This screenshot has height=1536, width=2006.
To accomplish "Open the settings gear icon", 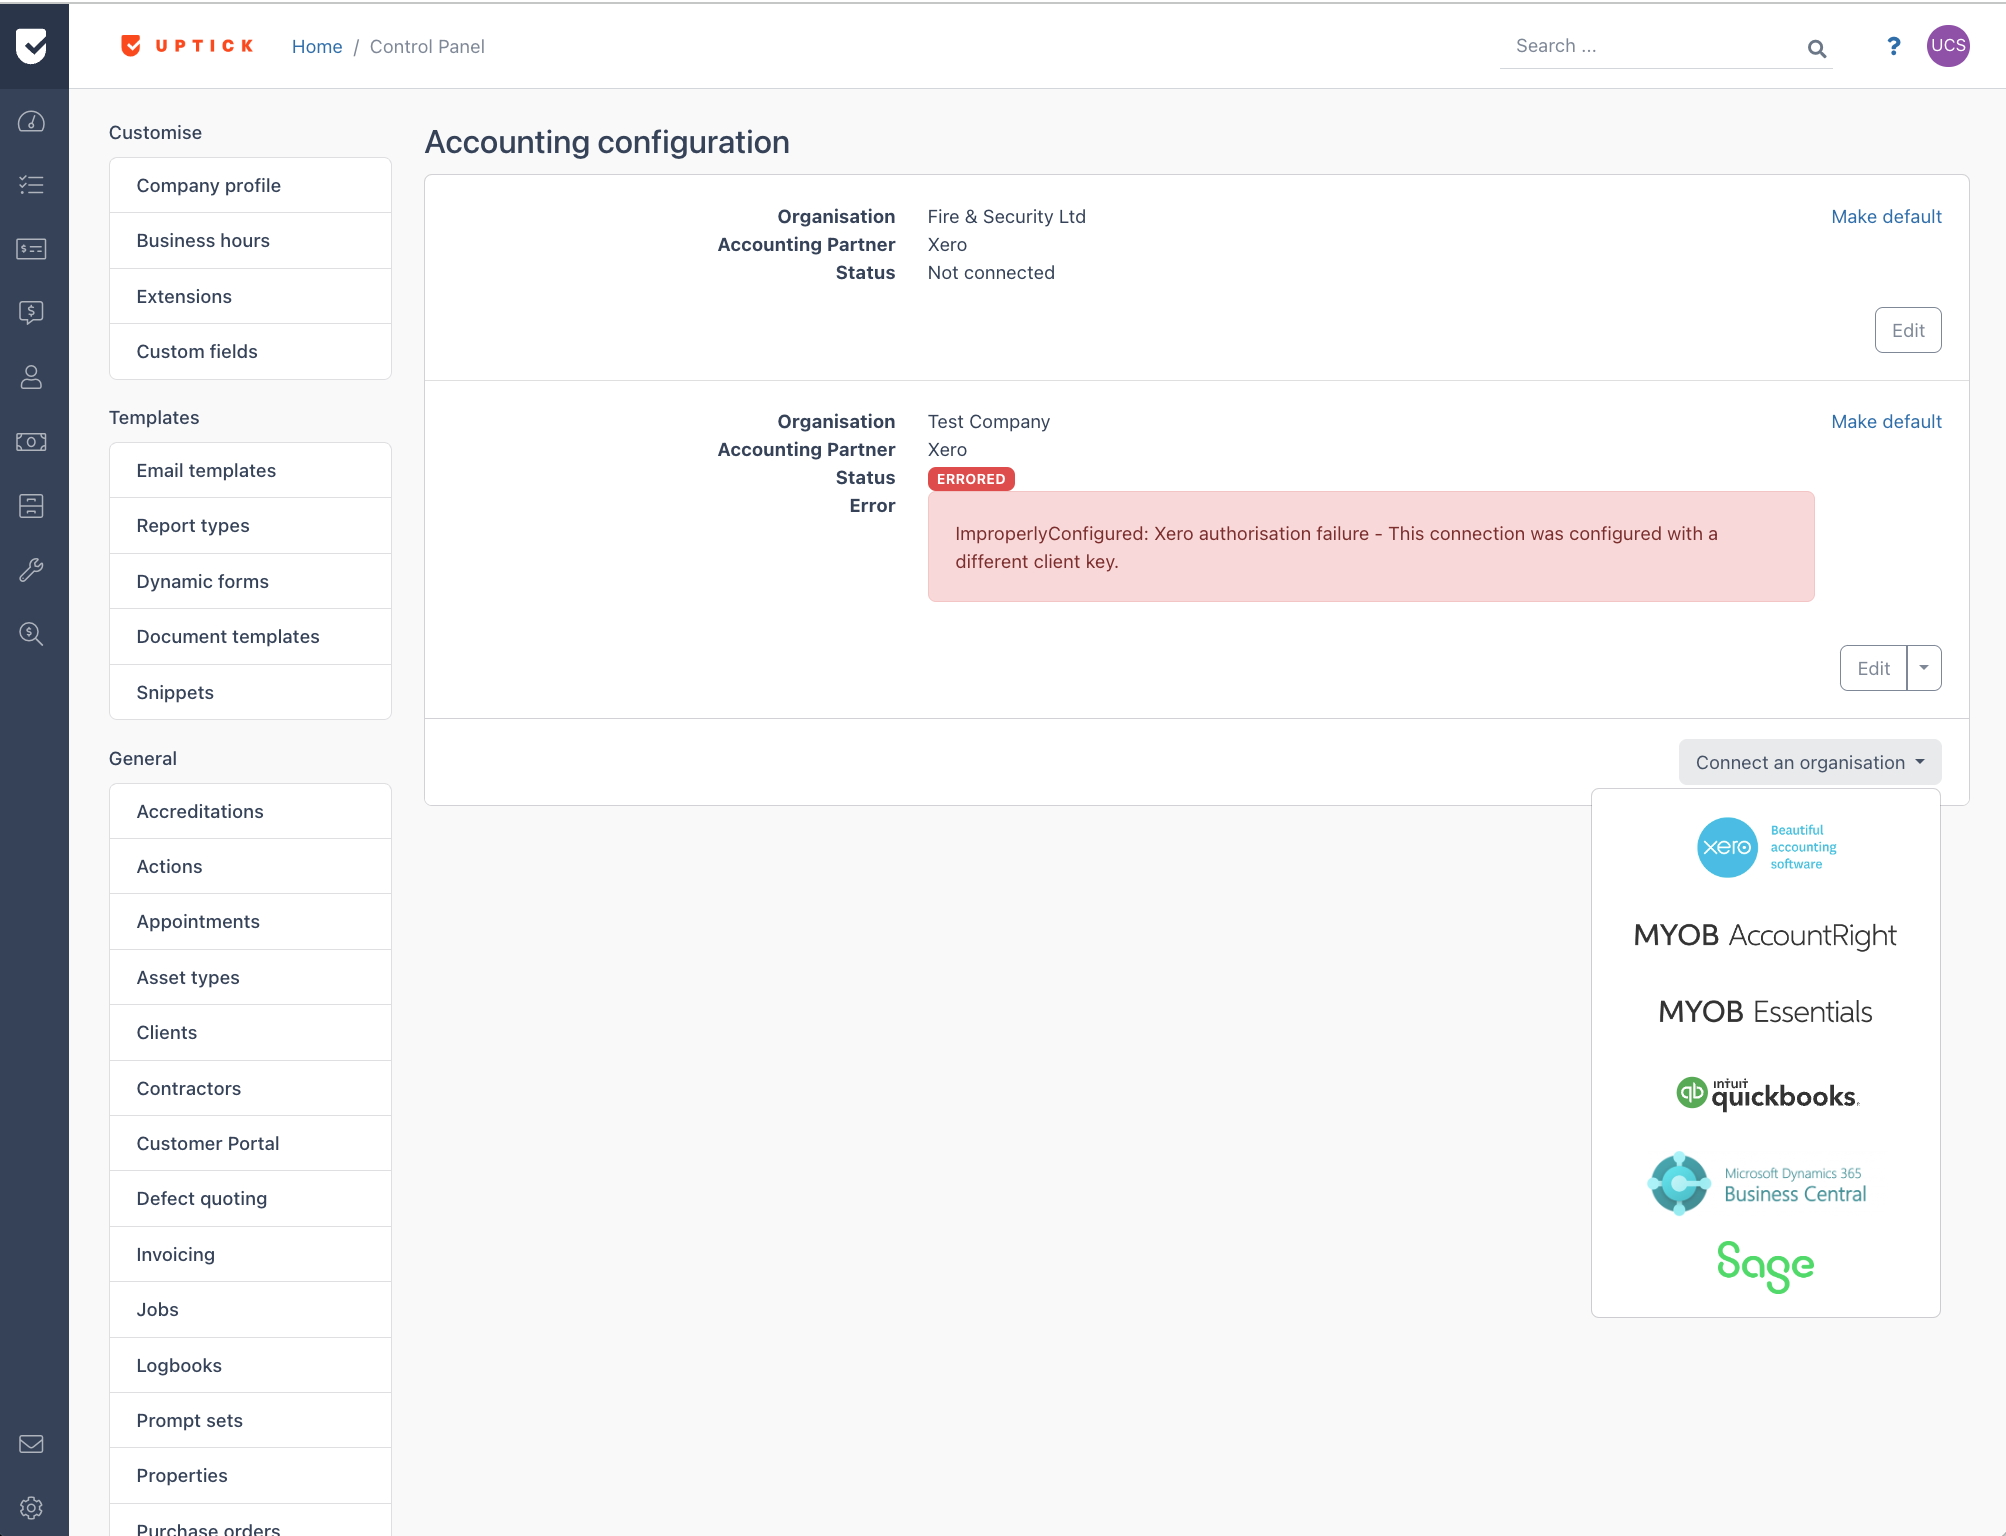I will tap(32, 1508).
